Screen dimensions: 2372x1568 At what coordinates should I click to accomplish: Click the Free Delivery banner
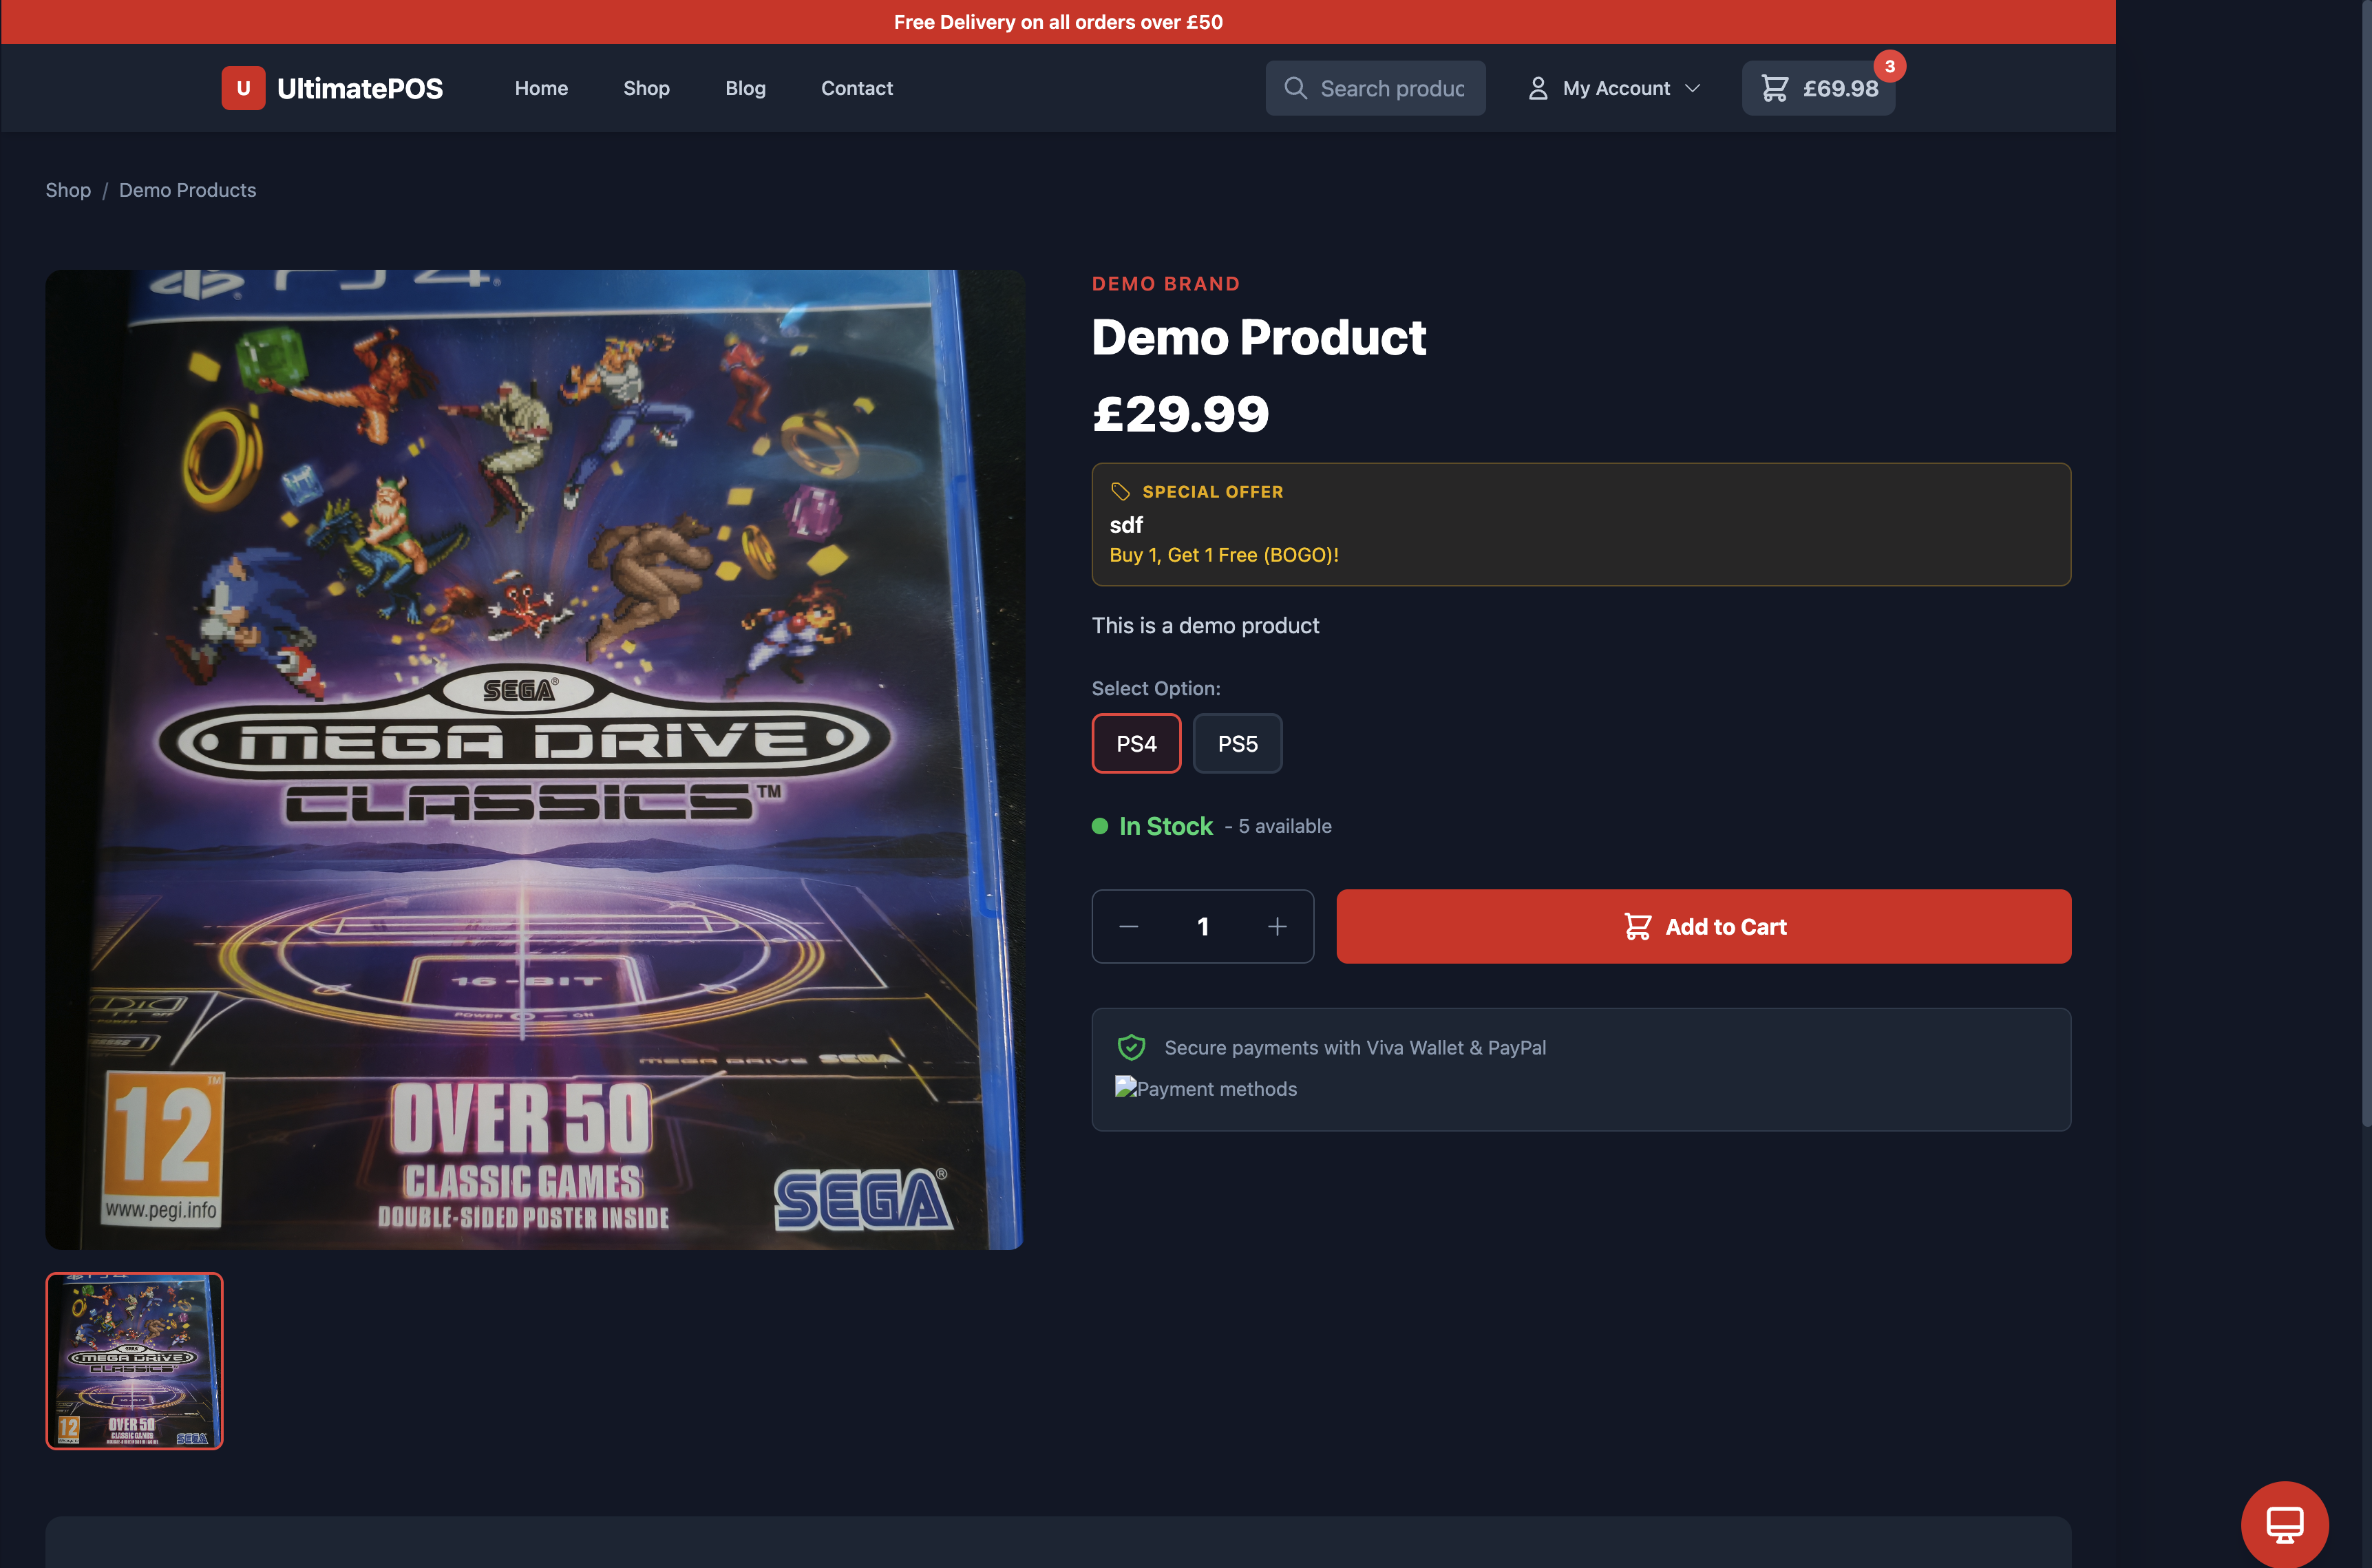click(x=1058, y=22)
